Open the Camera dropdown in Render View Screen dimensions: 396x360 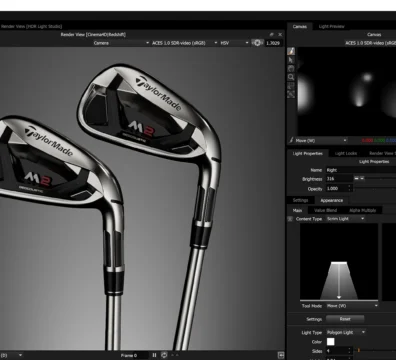[121, 43]
